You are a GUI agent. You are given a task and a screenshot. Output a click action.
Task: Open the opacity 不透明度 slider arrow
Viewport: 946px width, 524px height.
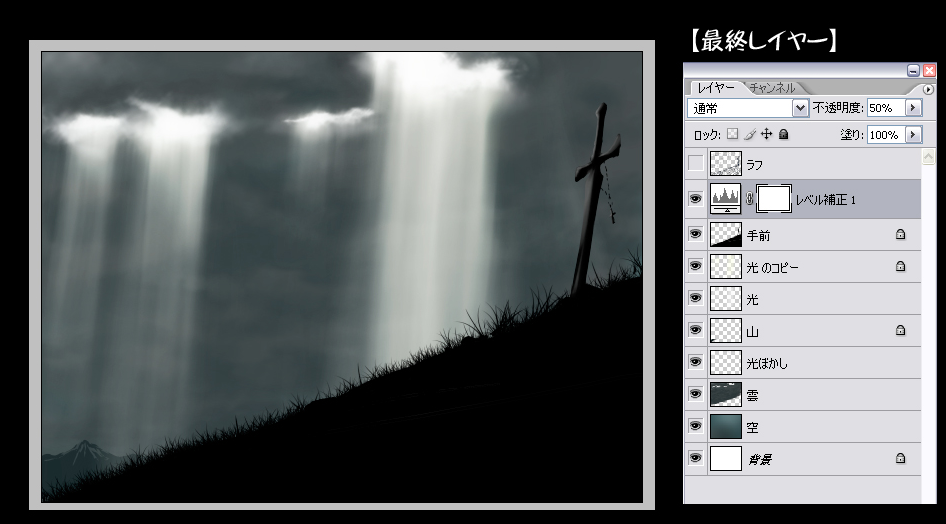click(x=913, y=107)
